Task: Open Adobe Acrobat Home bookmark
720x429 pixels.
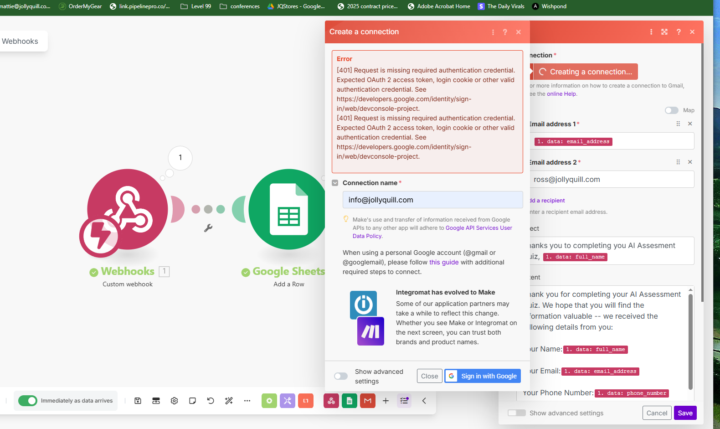Action: click(439, 6)
